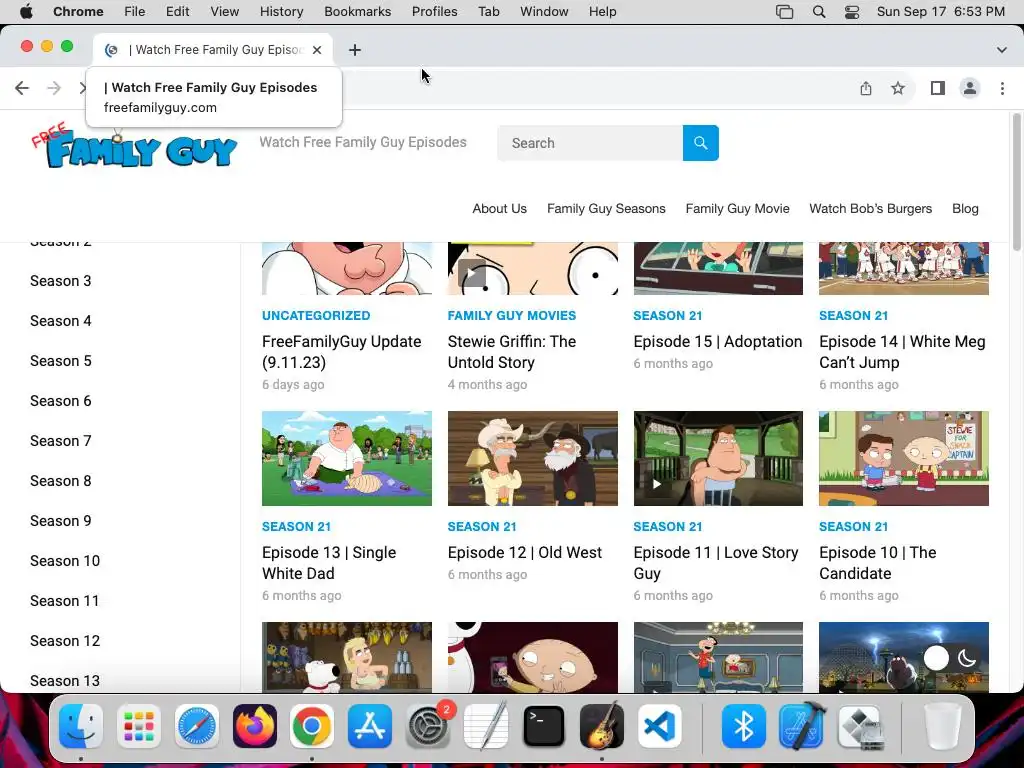Click the About Us nav link
The height and width of the screenshot is (768, 1024).
click(x=500, y=209)
